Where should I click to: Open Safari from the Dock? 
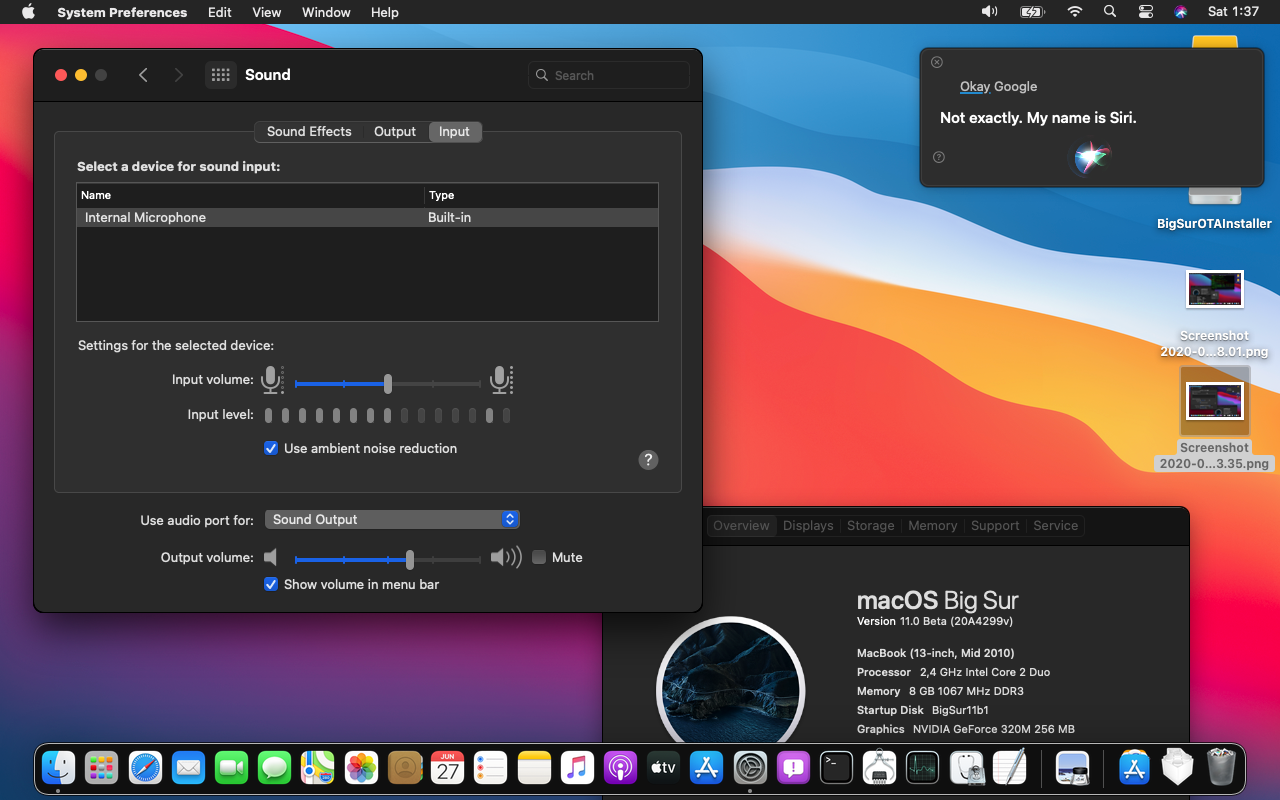[145, 768]
